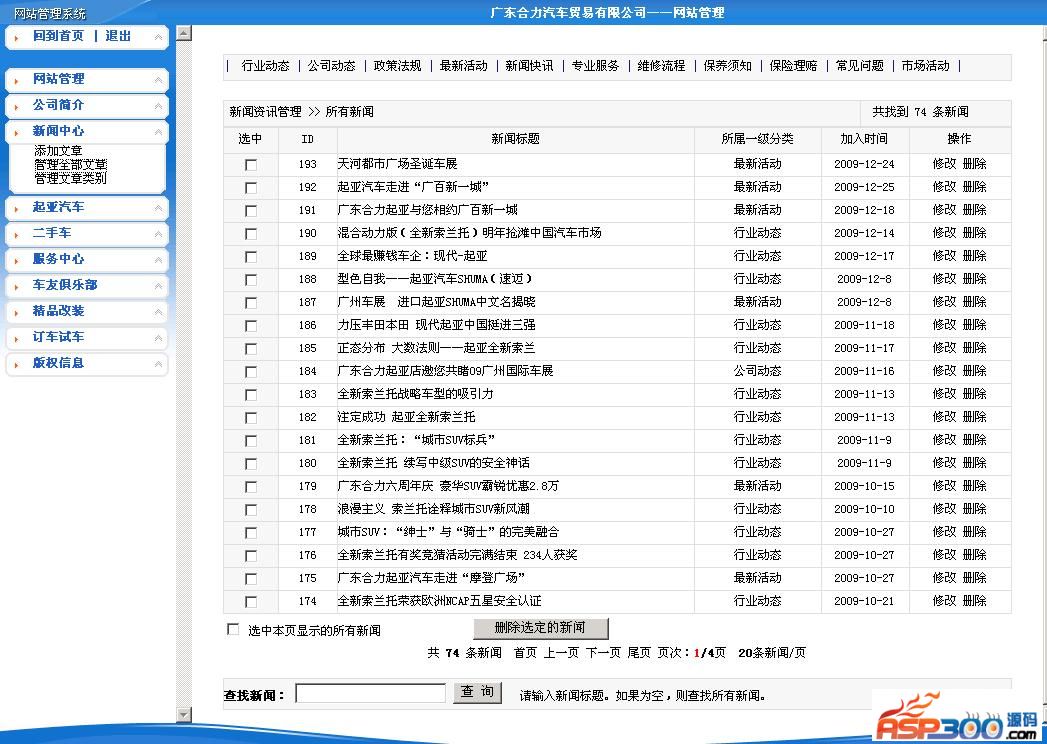Open the 常见问题 category tab
This screenshot has width=1047, height=744.
(x=859, y=66)
